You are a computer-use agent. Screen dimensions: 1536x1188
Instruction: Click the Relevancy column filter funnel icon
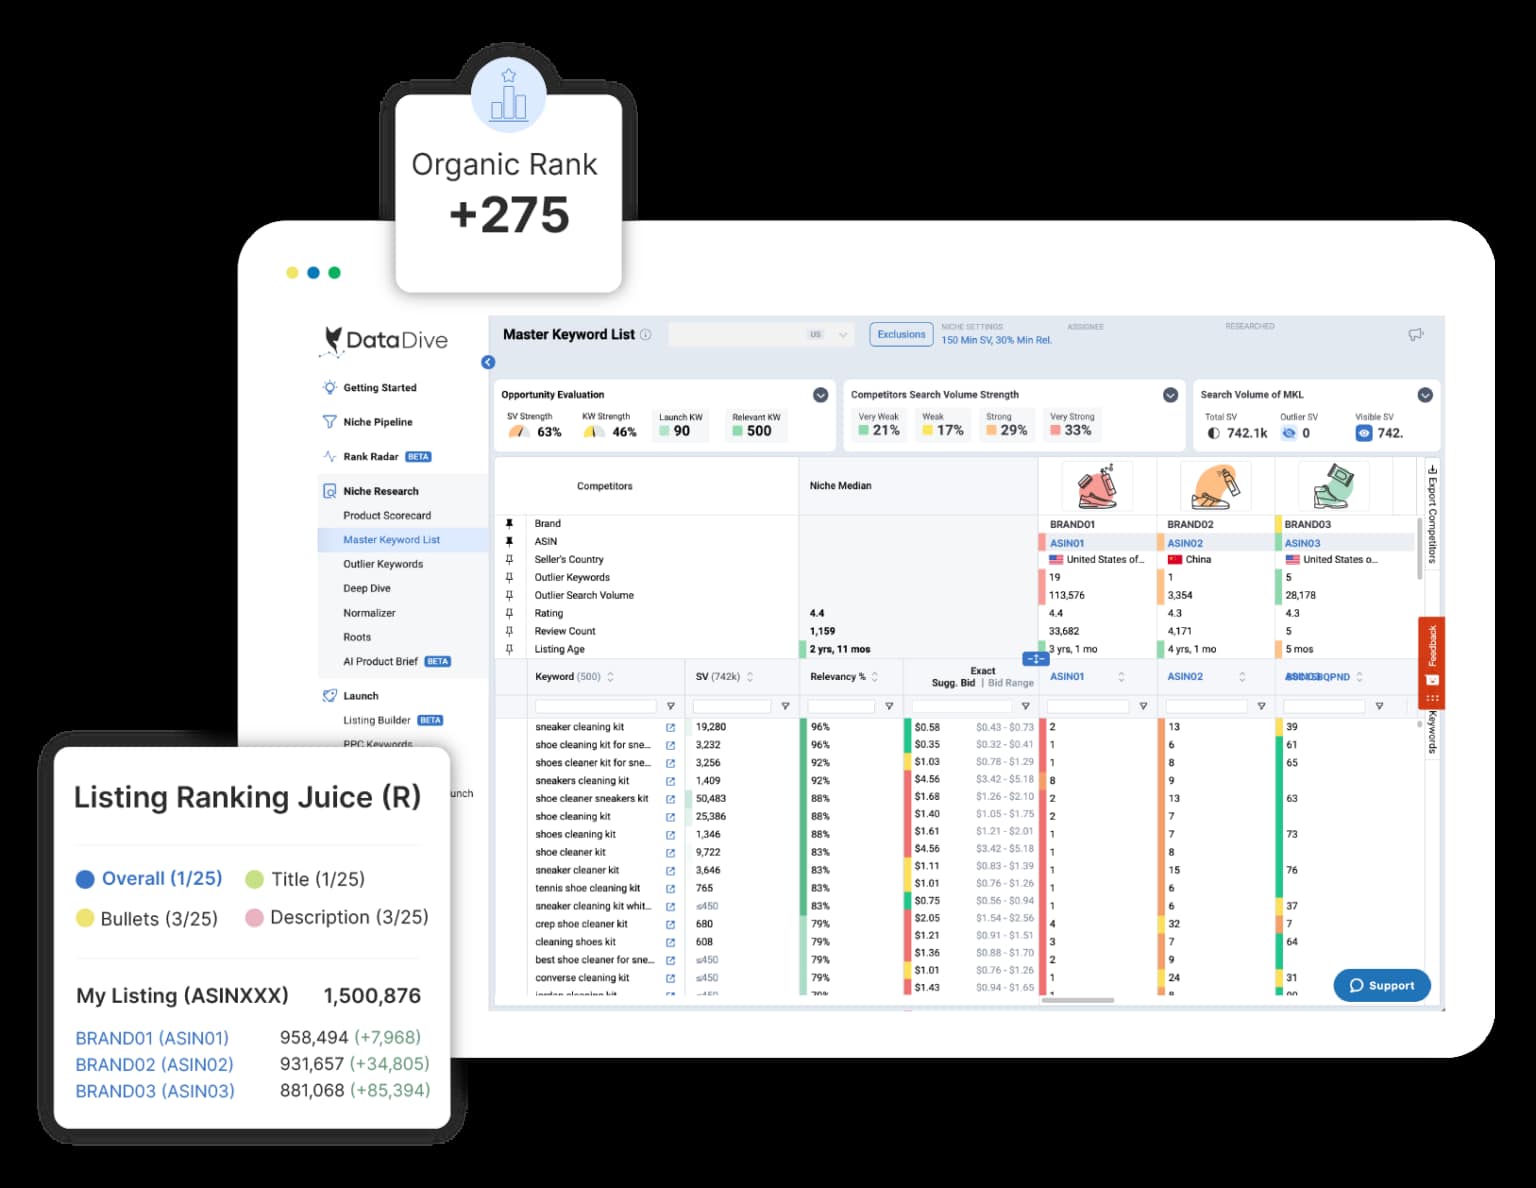coord(889,707)
